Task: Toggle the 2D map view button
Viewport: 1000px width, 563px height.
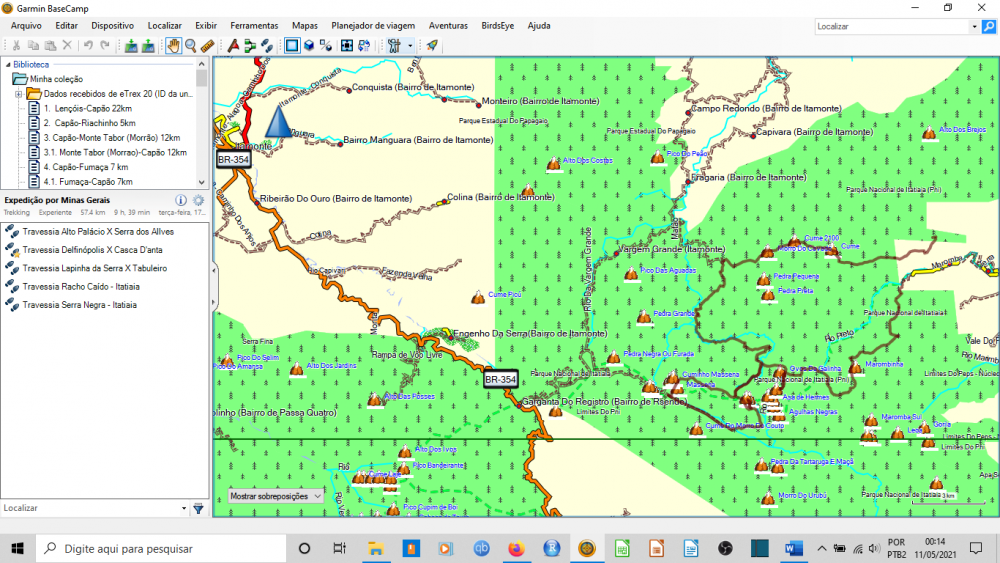Action: [292, 45]
